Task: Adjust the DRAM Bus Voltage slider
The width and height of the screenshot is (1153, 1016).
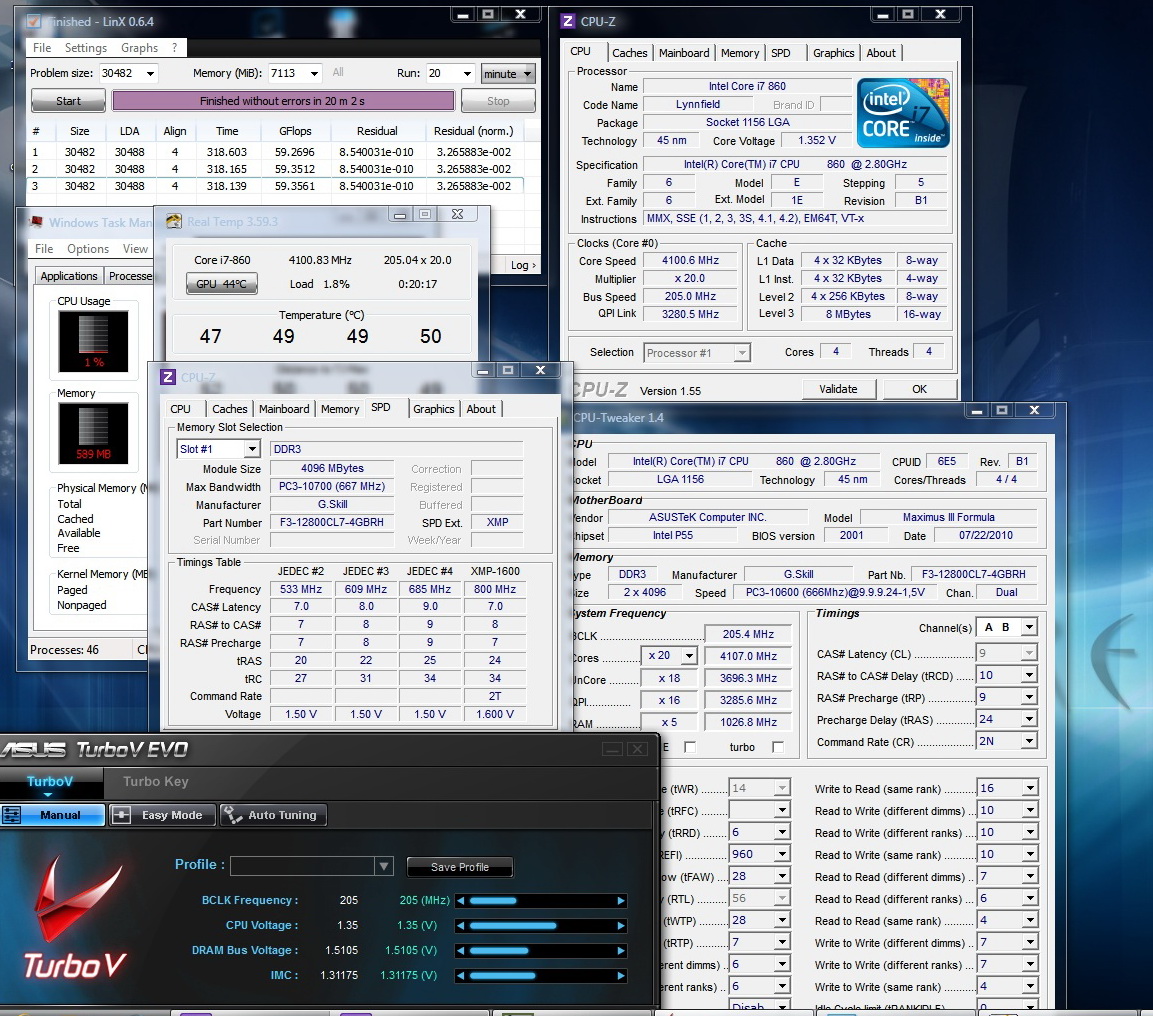Action: 540,951
